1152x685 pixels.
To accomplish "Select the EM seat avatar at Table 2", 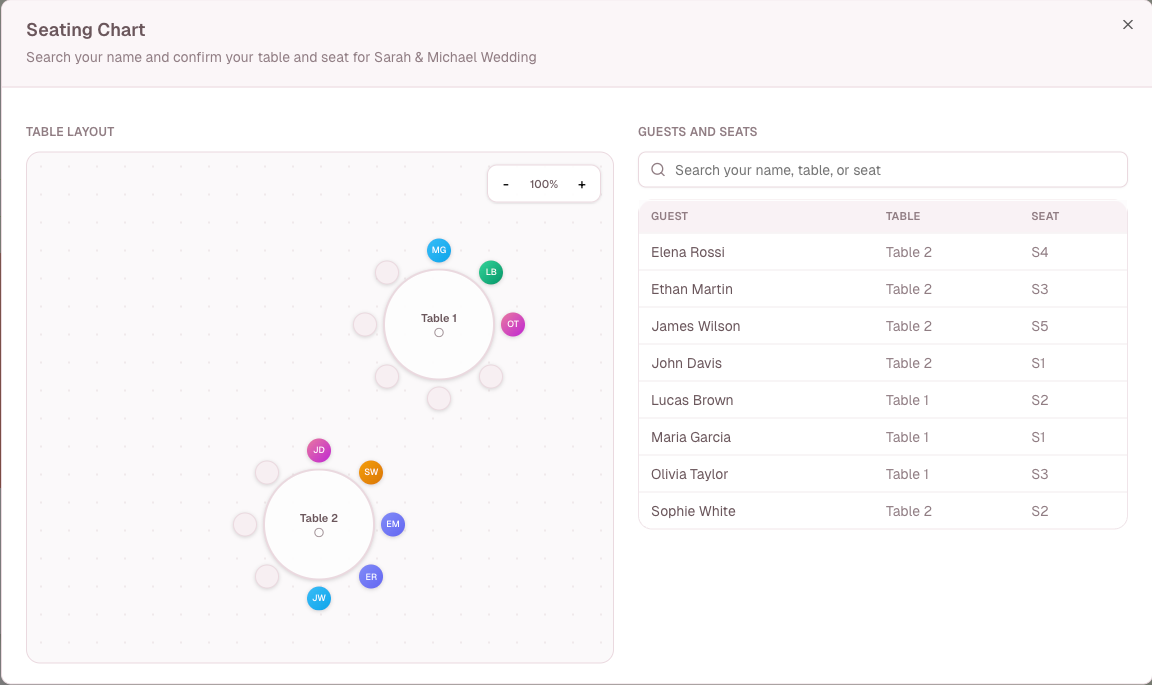I will pyautogui.click(x=393, y=524).
